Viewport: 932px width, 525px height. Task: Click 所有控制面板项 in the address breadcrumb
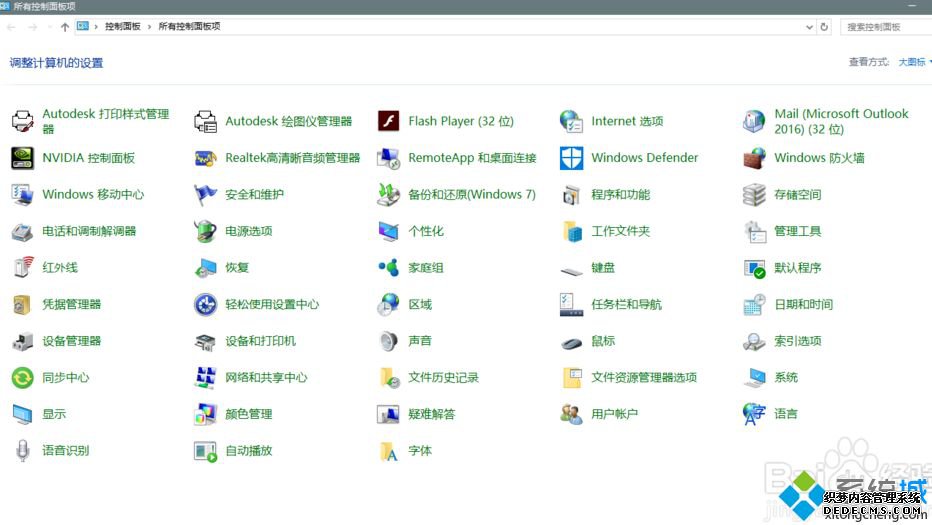click(x=189, y=27)
